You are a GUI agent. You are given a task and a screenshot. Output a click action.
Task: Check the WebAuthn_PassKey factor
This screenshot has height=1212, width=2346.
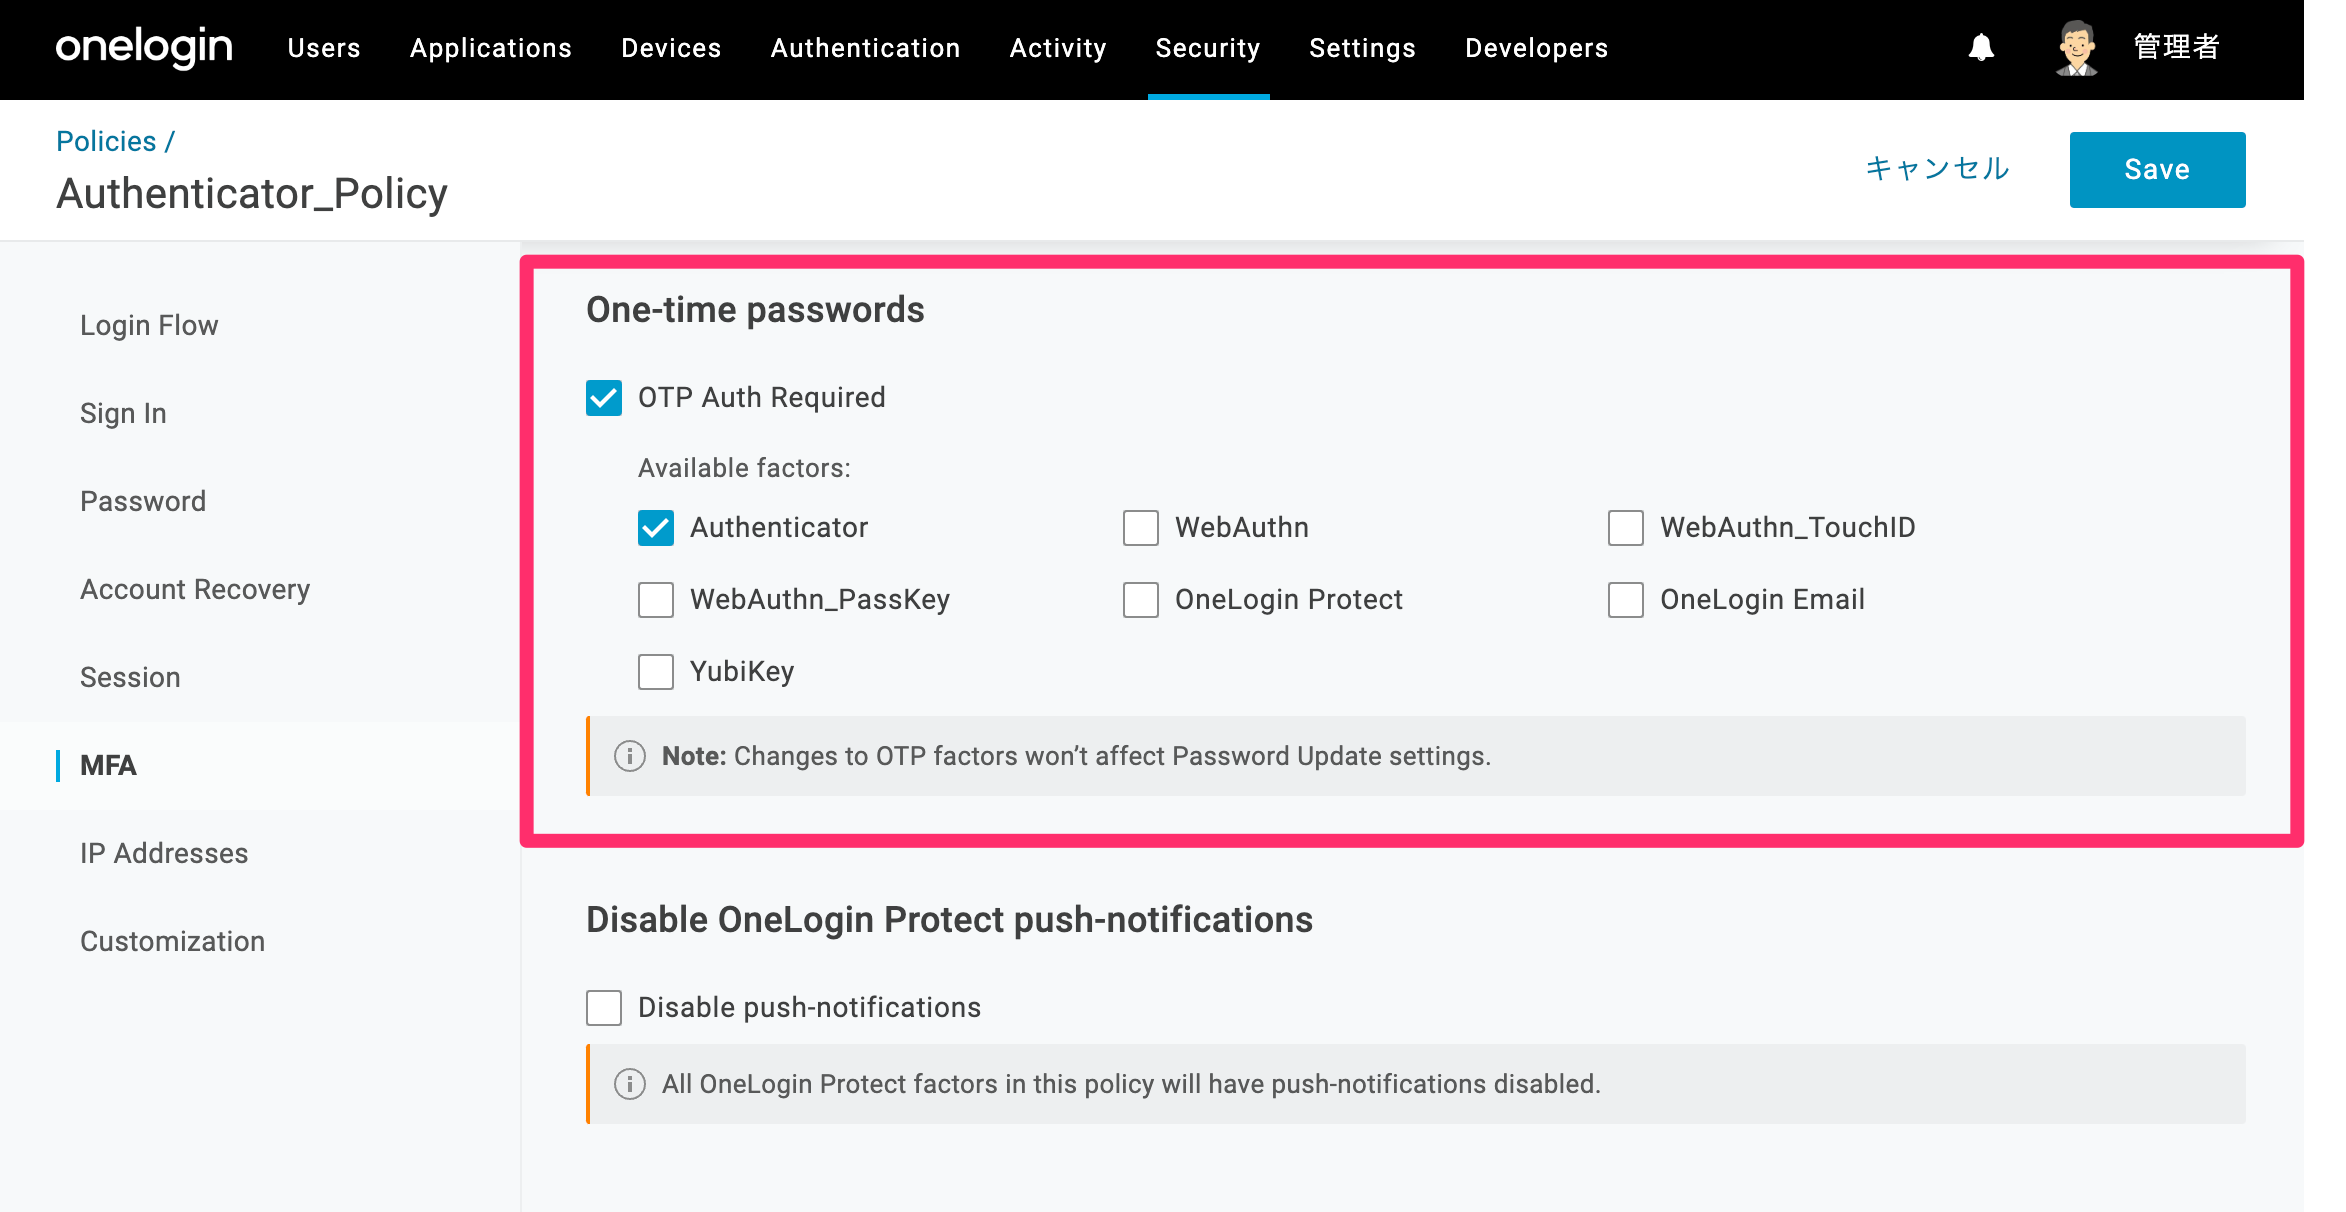[x=656, y=600]
